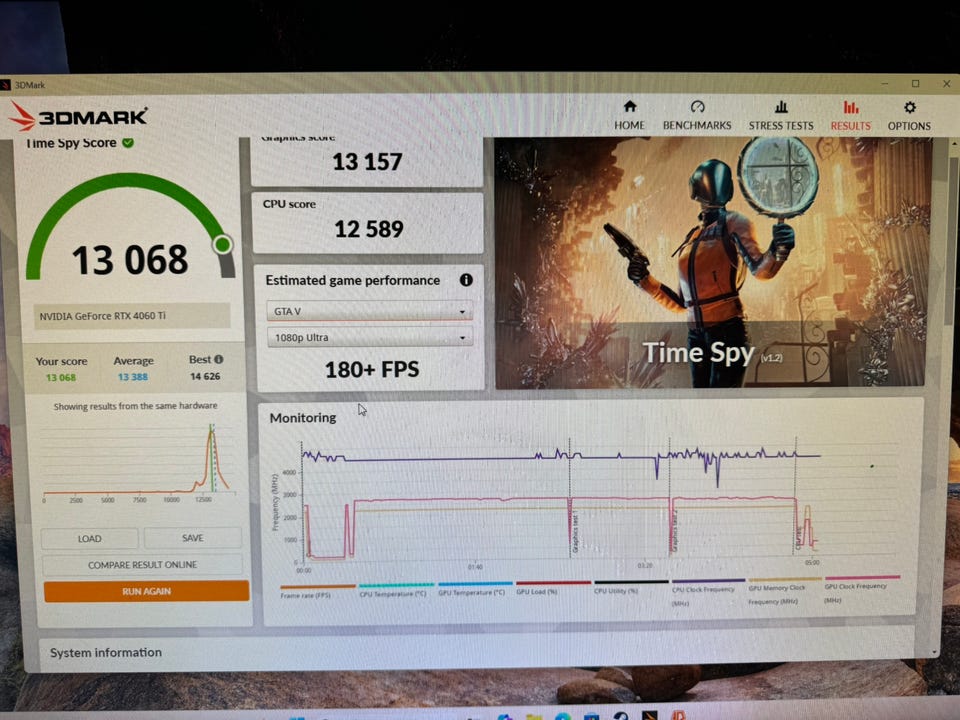Click the Average score 13 388
960x720 pixels.
coord(133,377)
